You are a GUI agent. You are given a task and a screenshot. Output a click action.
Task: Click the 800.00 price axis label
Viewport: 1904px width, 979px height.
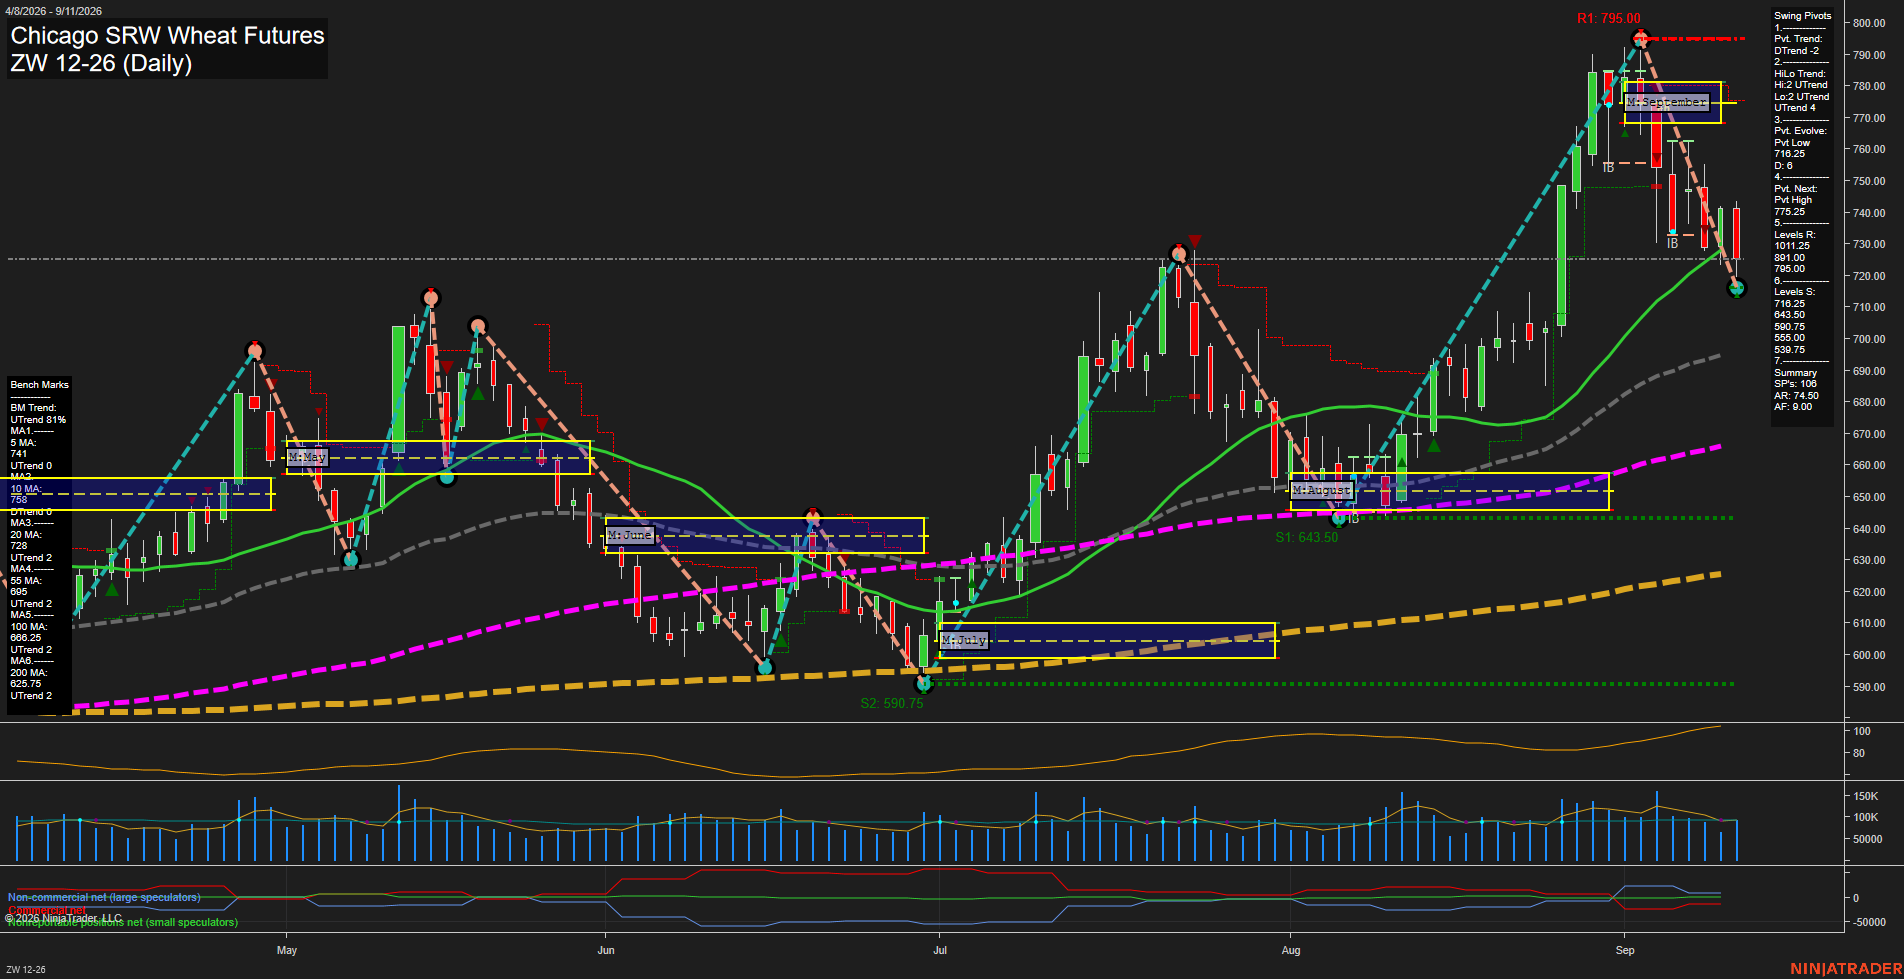pos(1869,23)
